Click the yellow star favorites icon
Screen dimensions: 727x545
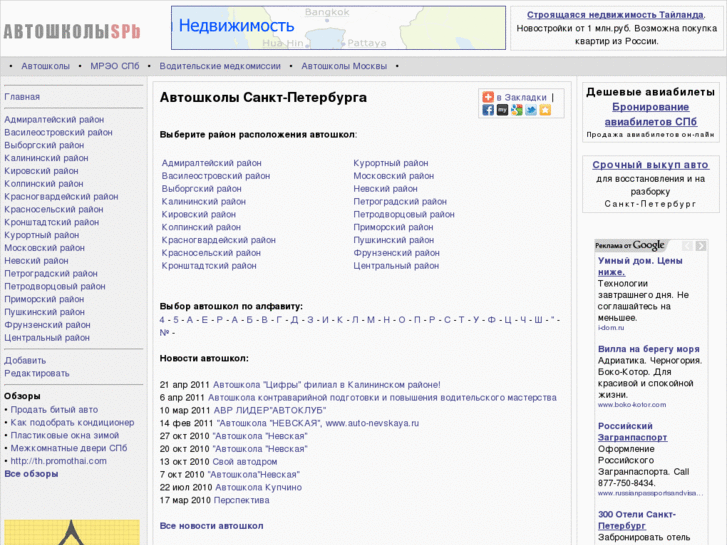[x=545, y=110]
